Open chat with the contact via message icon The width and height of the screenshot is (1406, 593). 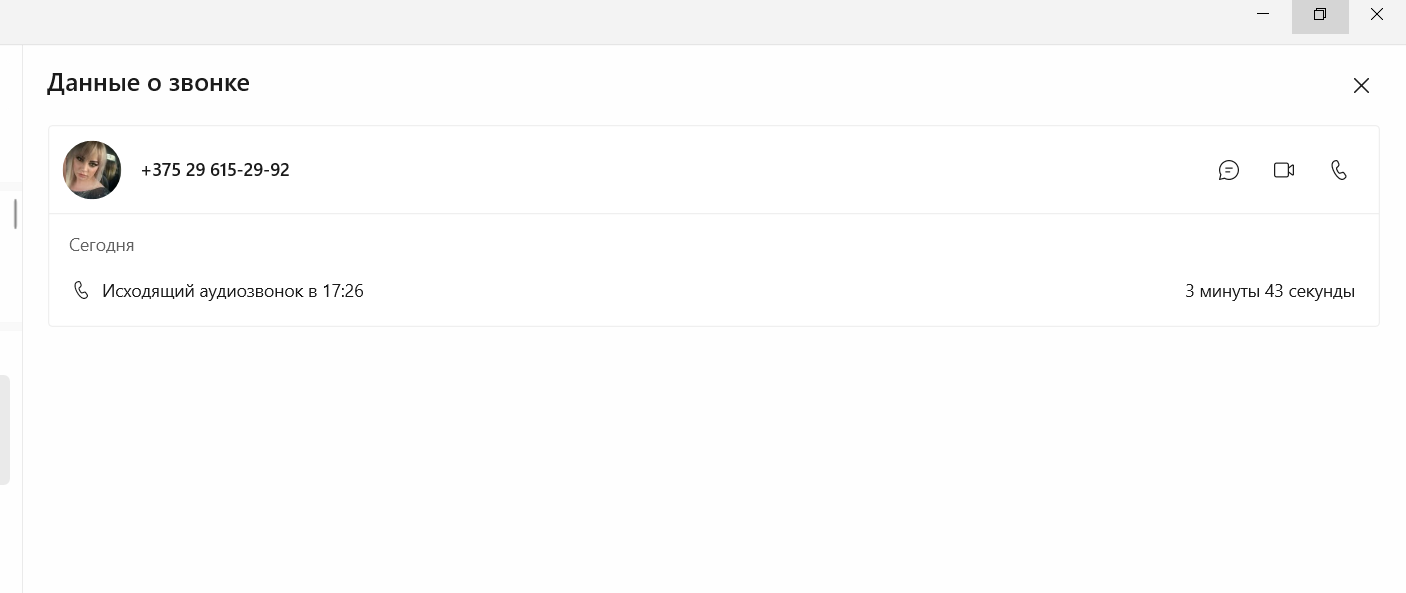1228,170
